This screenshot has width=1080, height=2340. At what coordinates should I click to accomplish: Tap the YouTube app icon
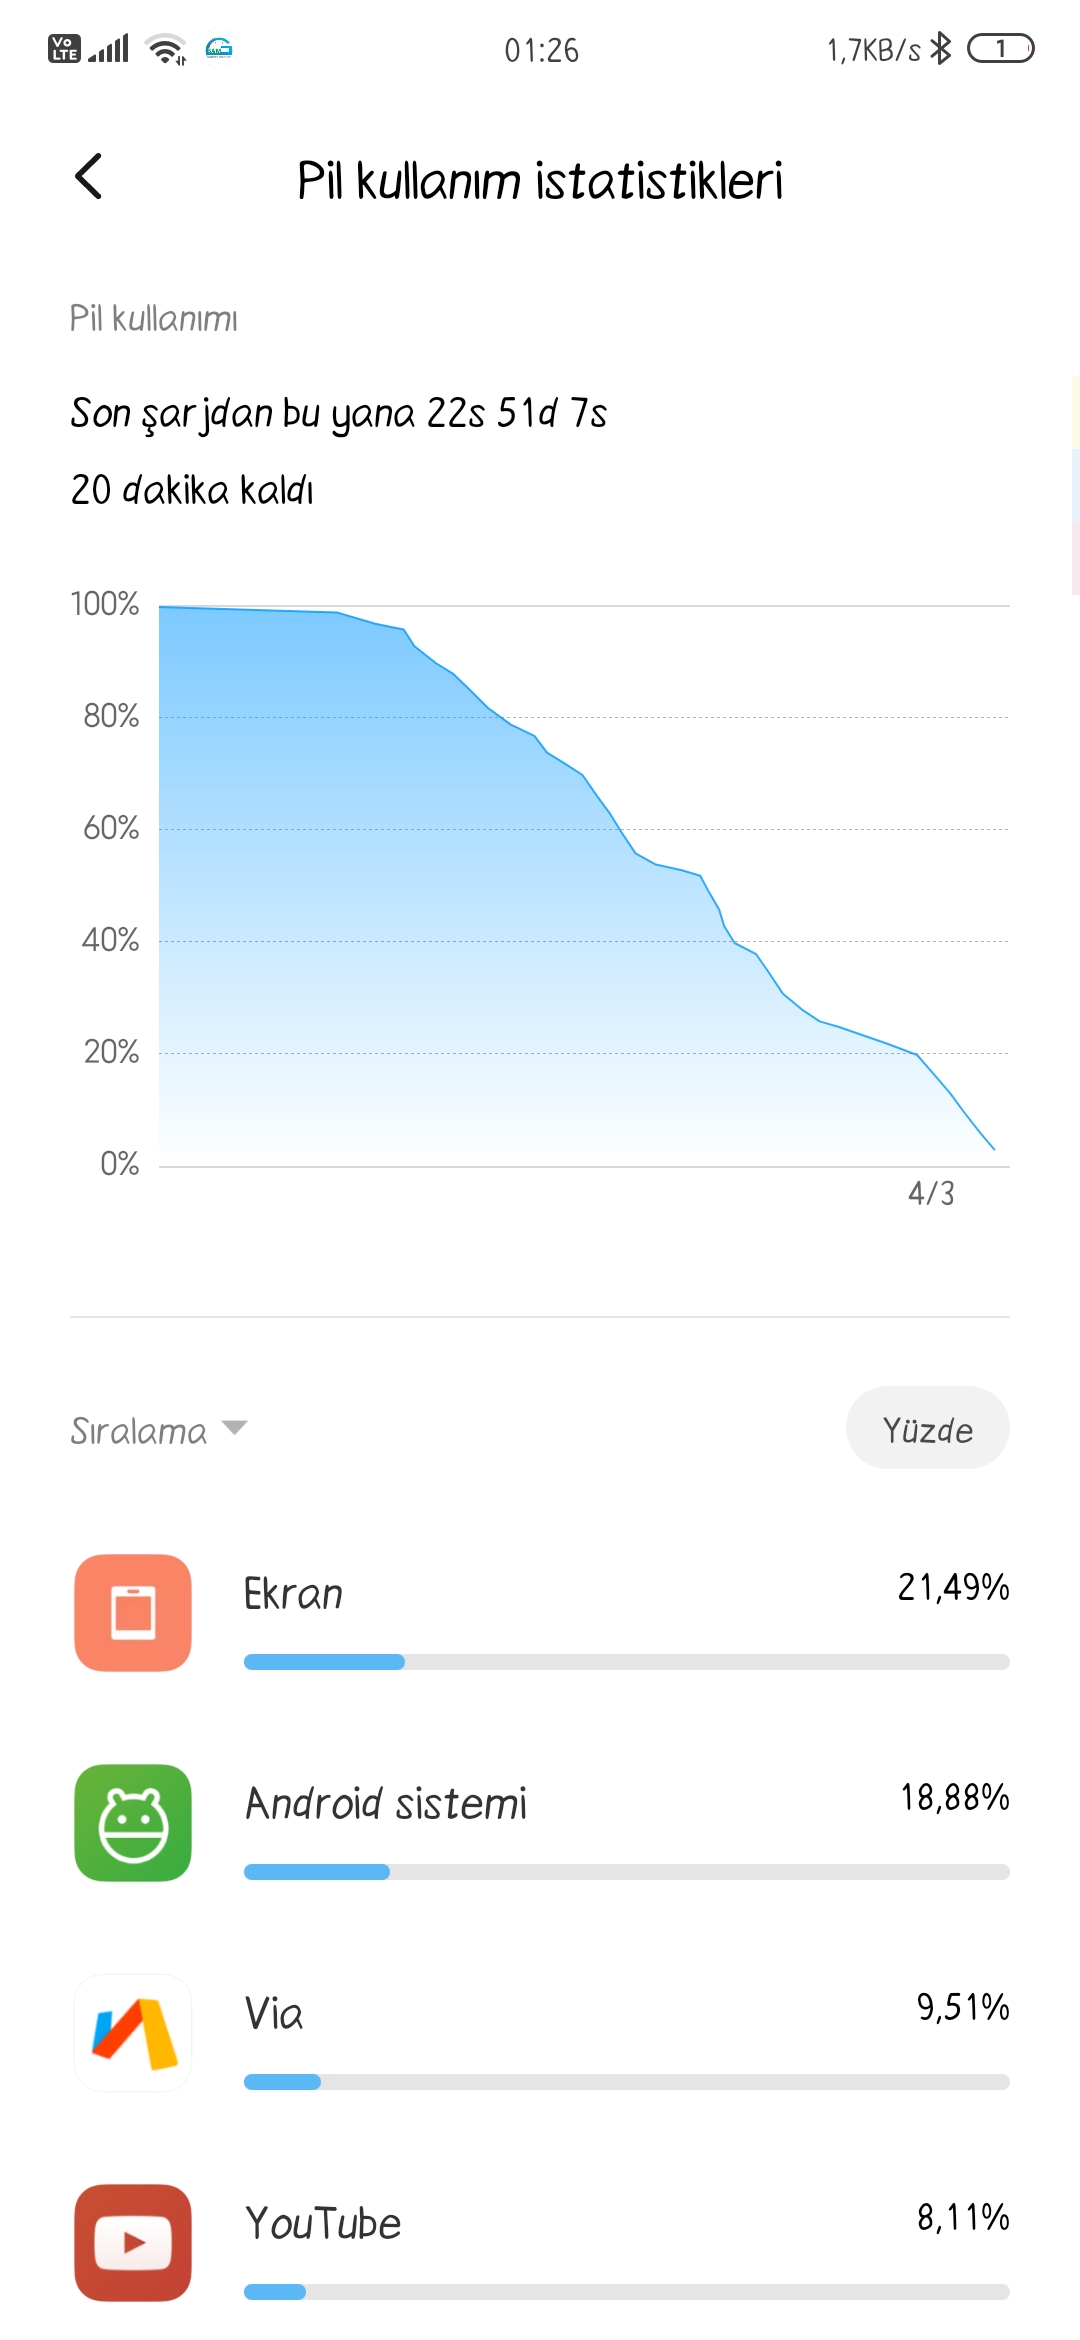(x=133, y=2242)
